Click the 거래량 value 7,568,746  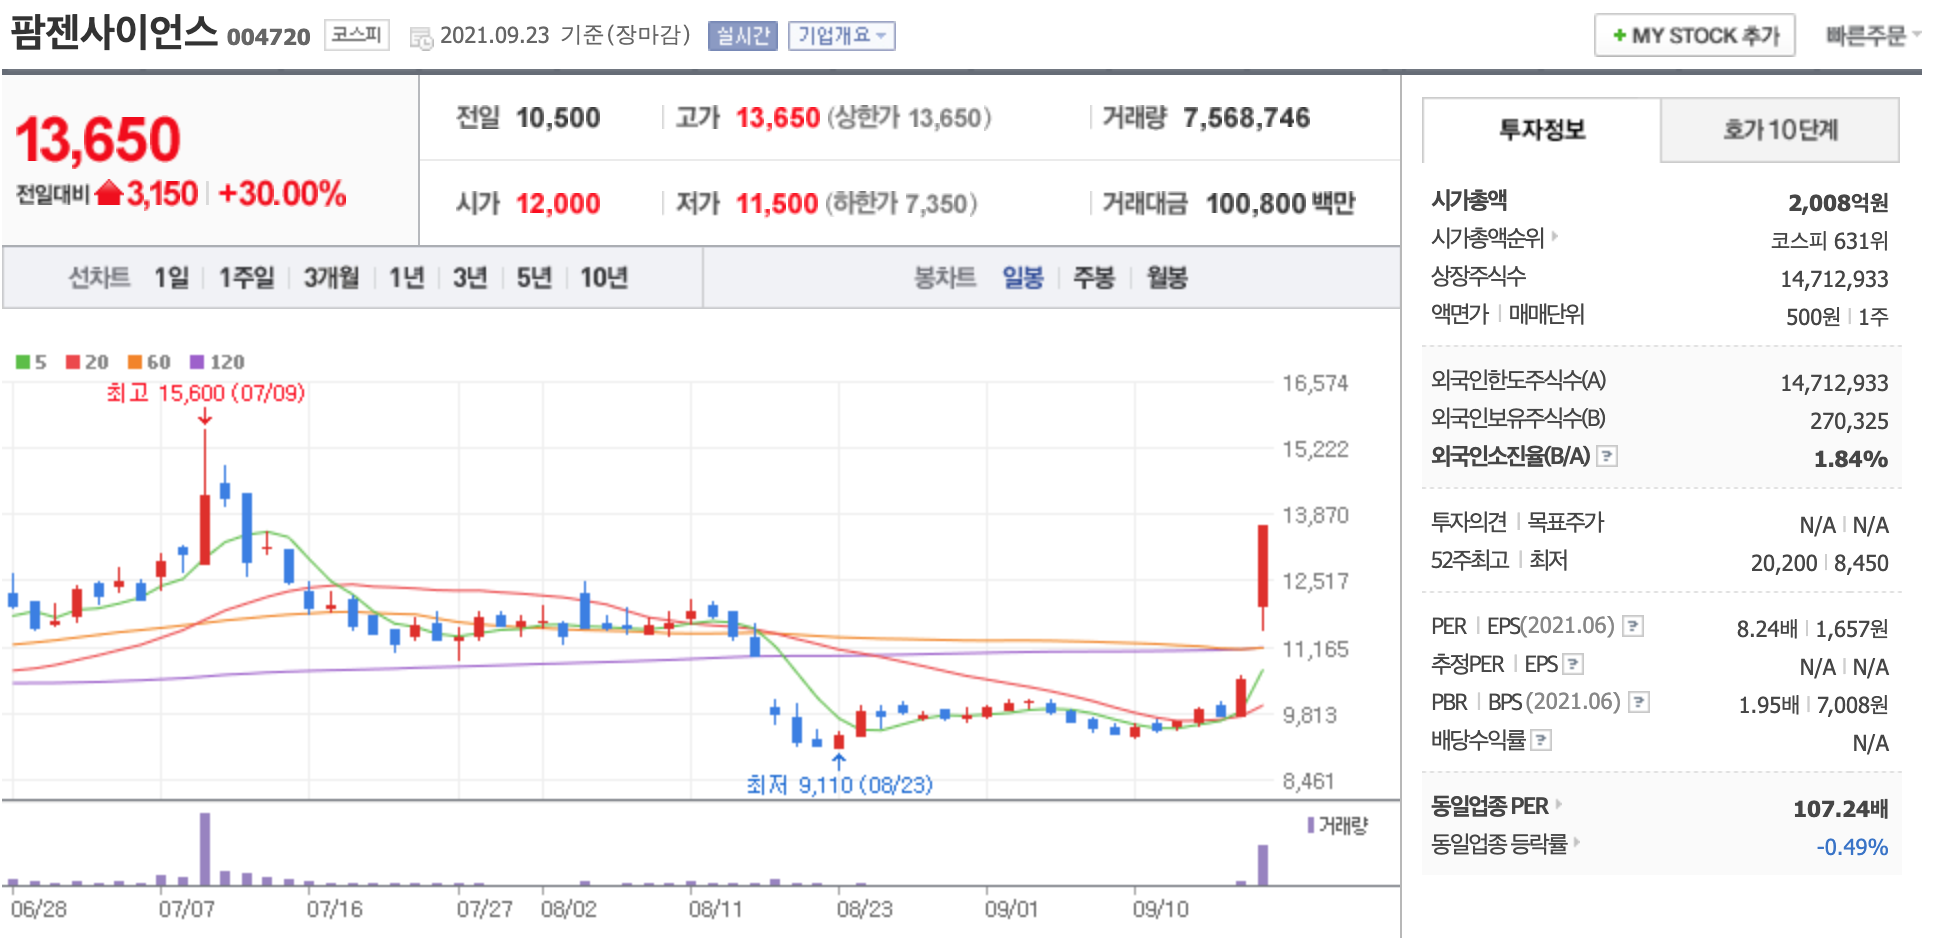pos(1246,118)
